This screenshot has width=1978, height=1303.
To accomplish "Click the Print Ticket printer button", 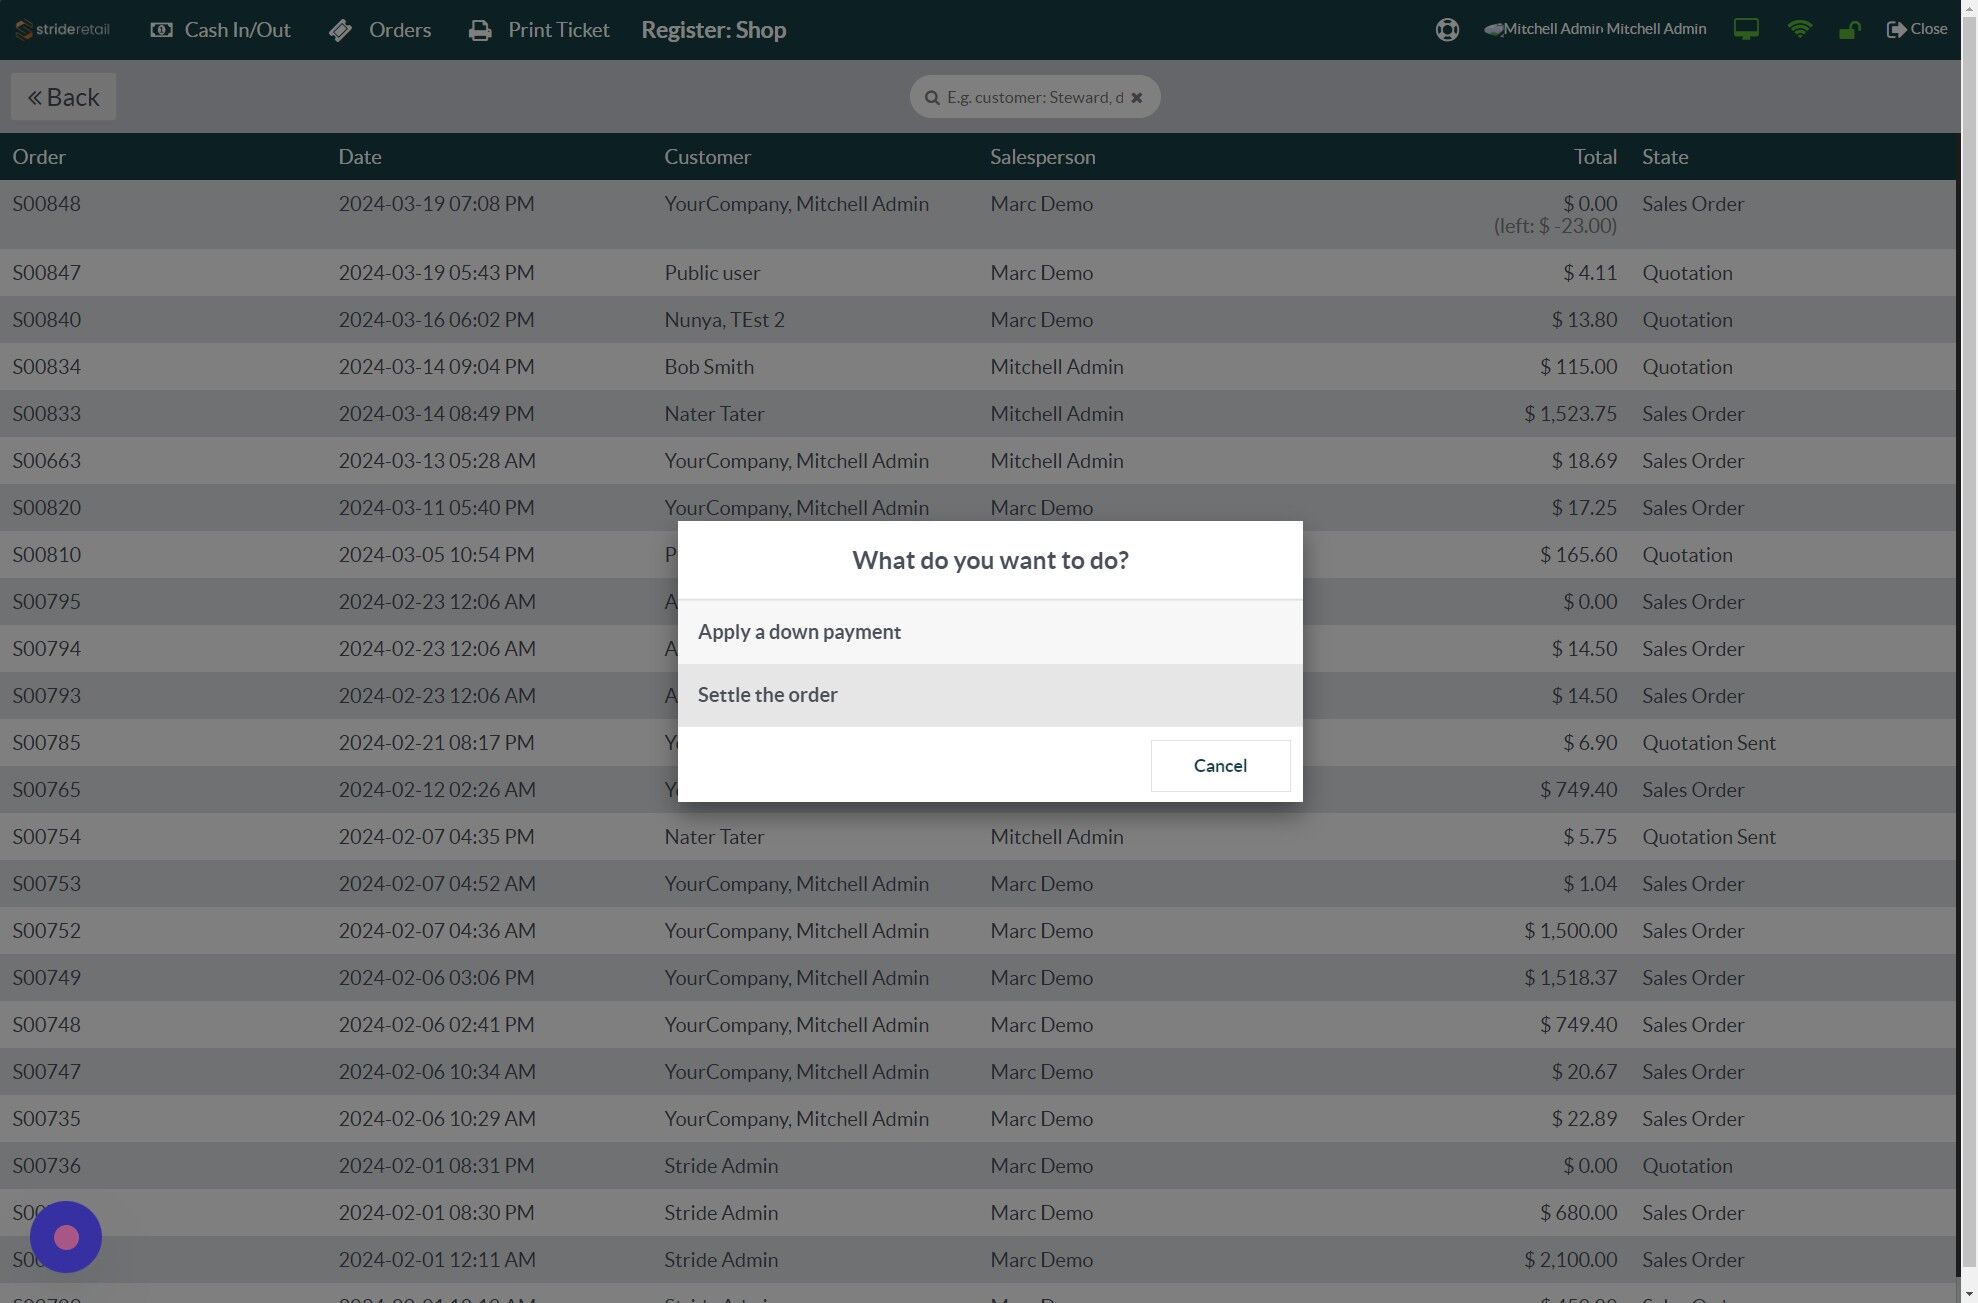I will 539,30.
